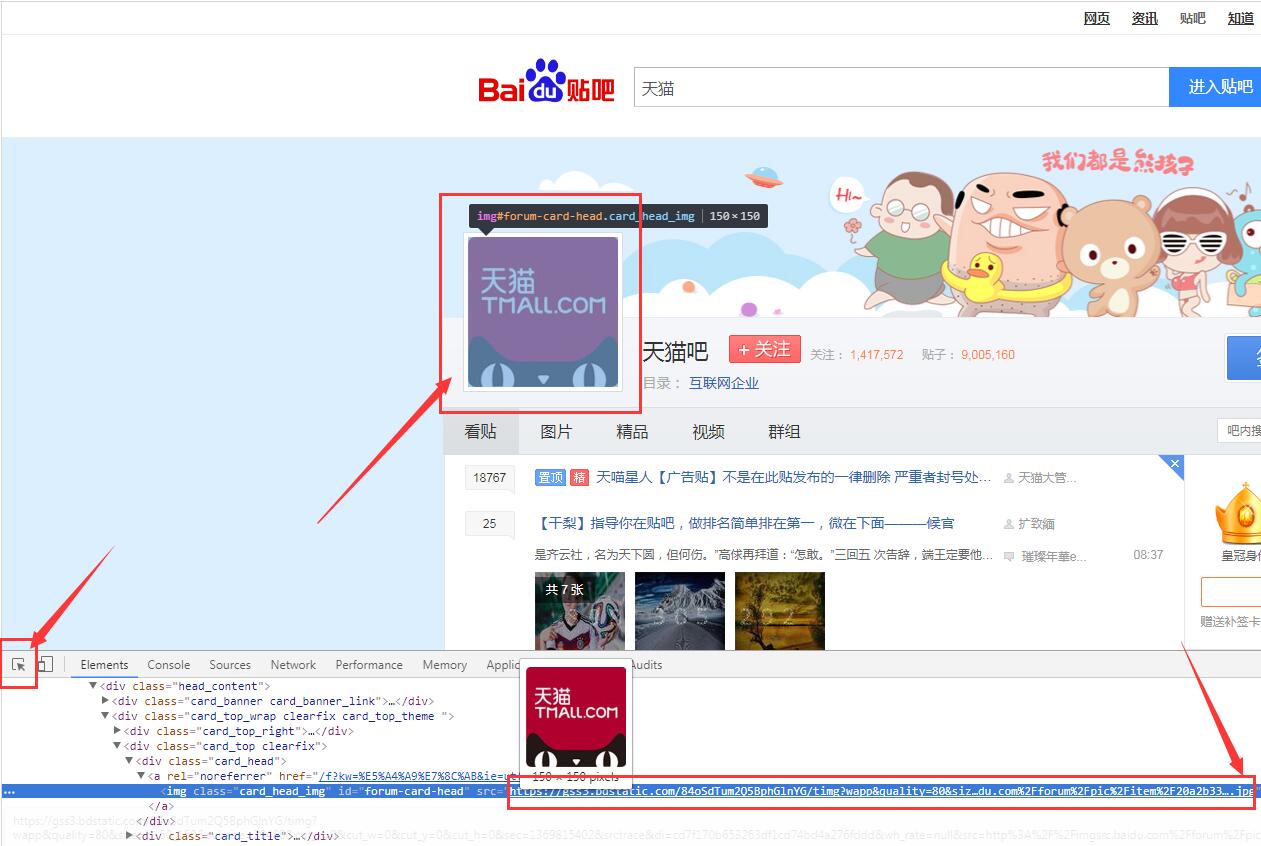Click the red 精 badge on the pinned post
This screenshot has width=1261, height=846.
pos(579,478)
